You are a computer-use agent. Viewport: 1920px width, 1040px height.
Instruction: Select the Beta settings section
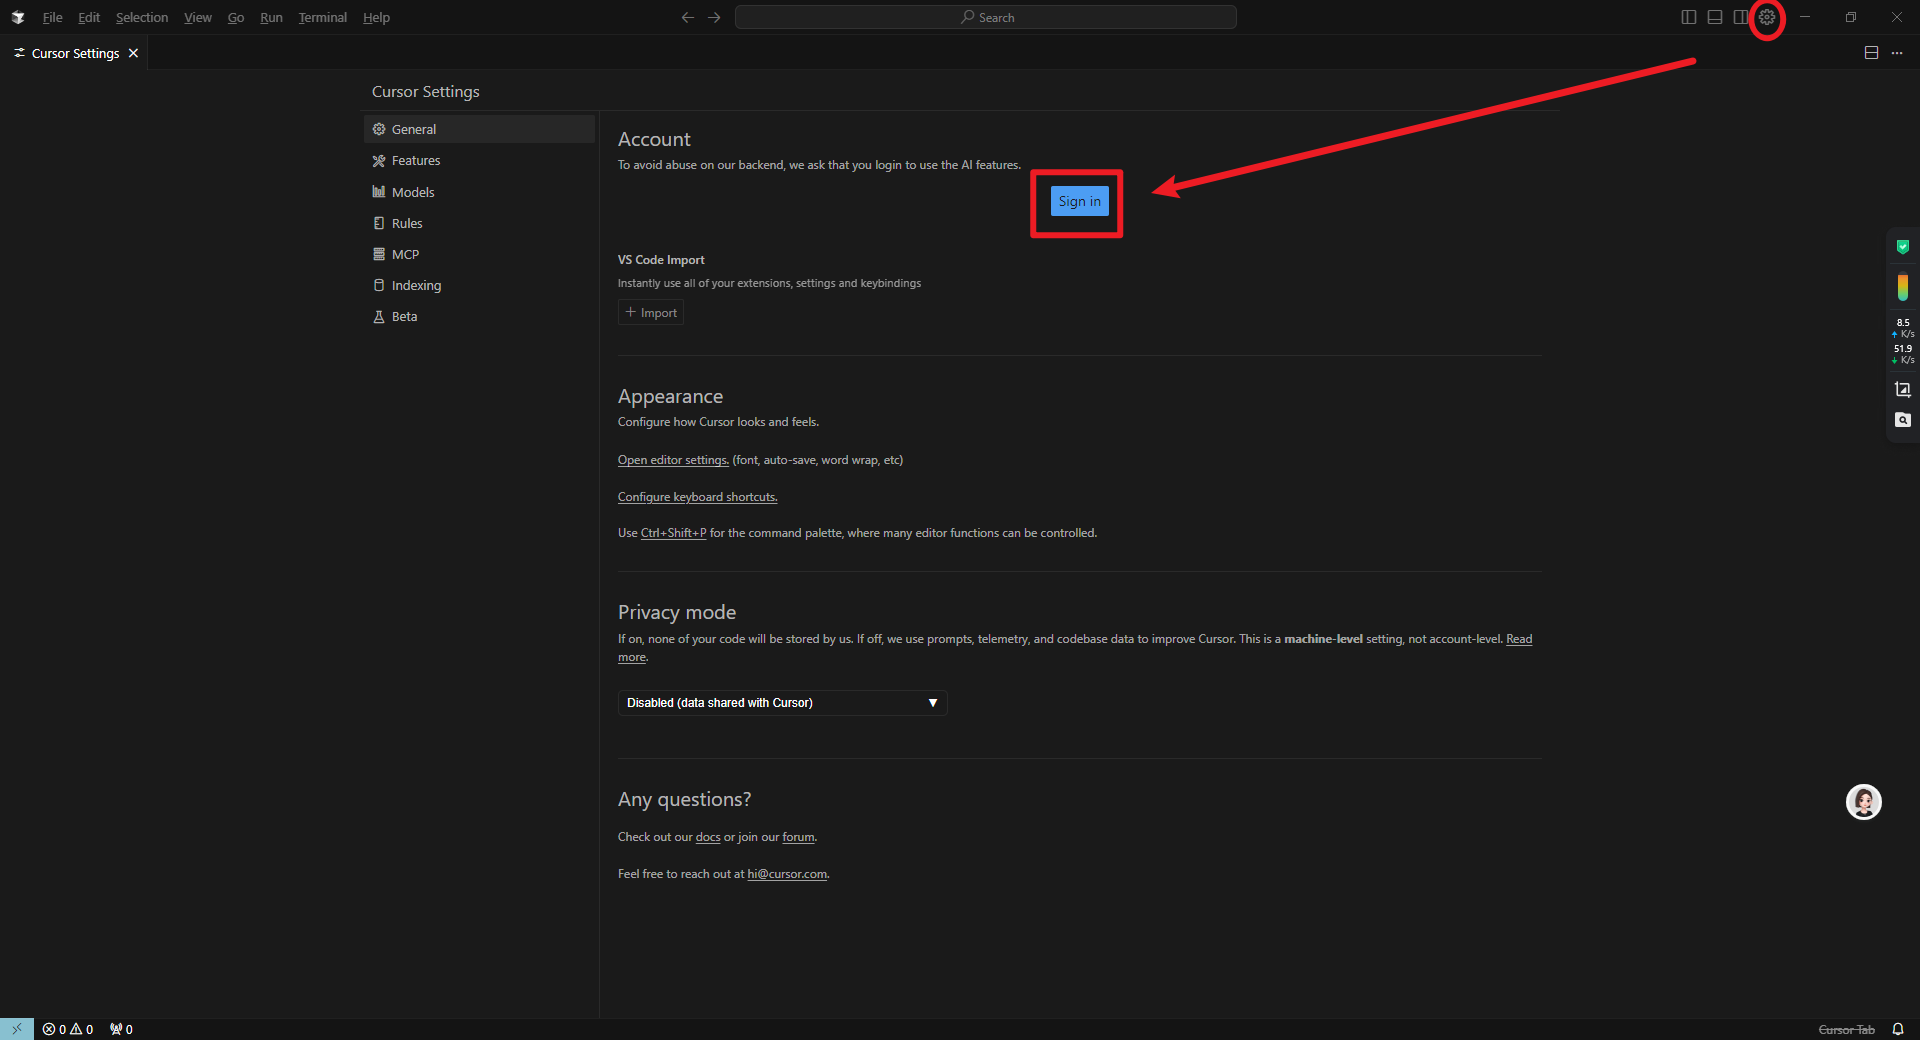(479, 316)
